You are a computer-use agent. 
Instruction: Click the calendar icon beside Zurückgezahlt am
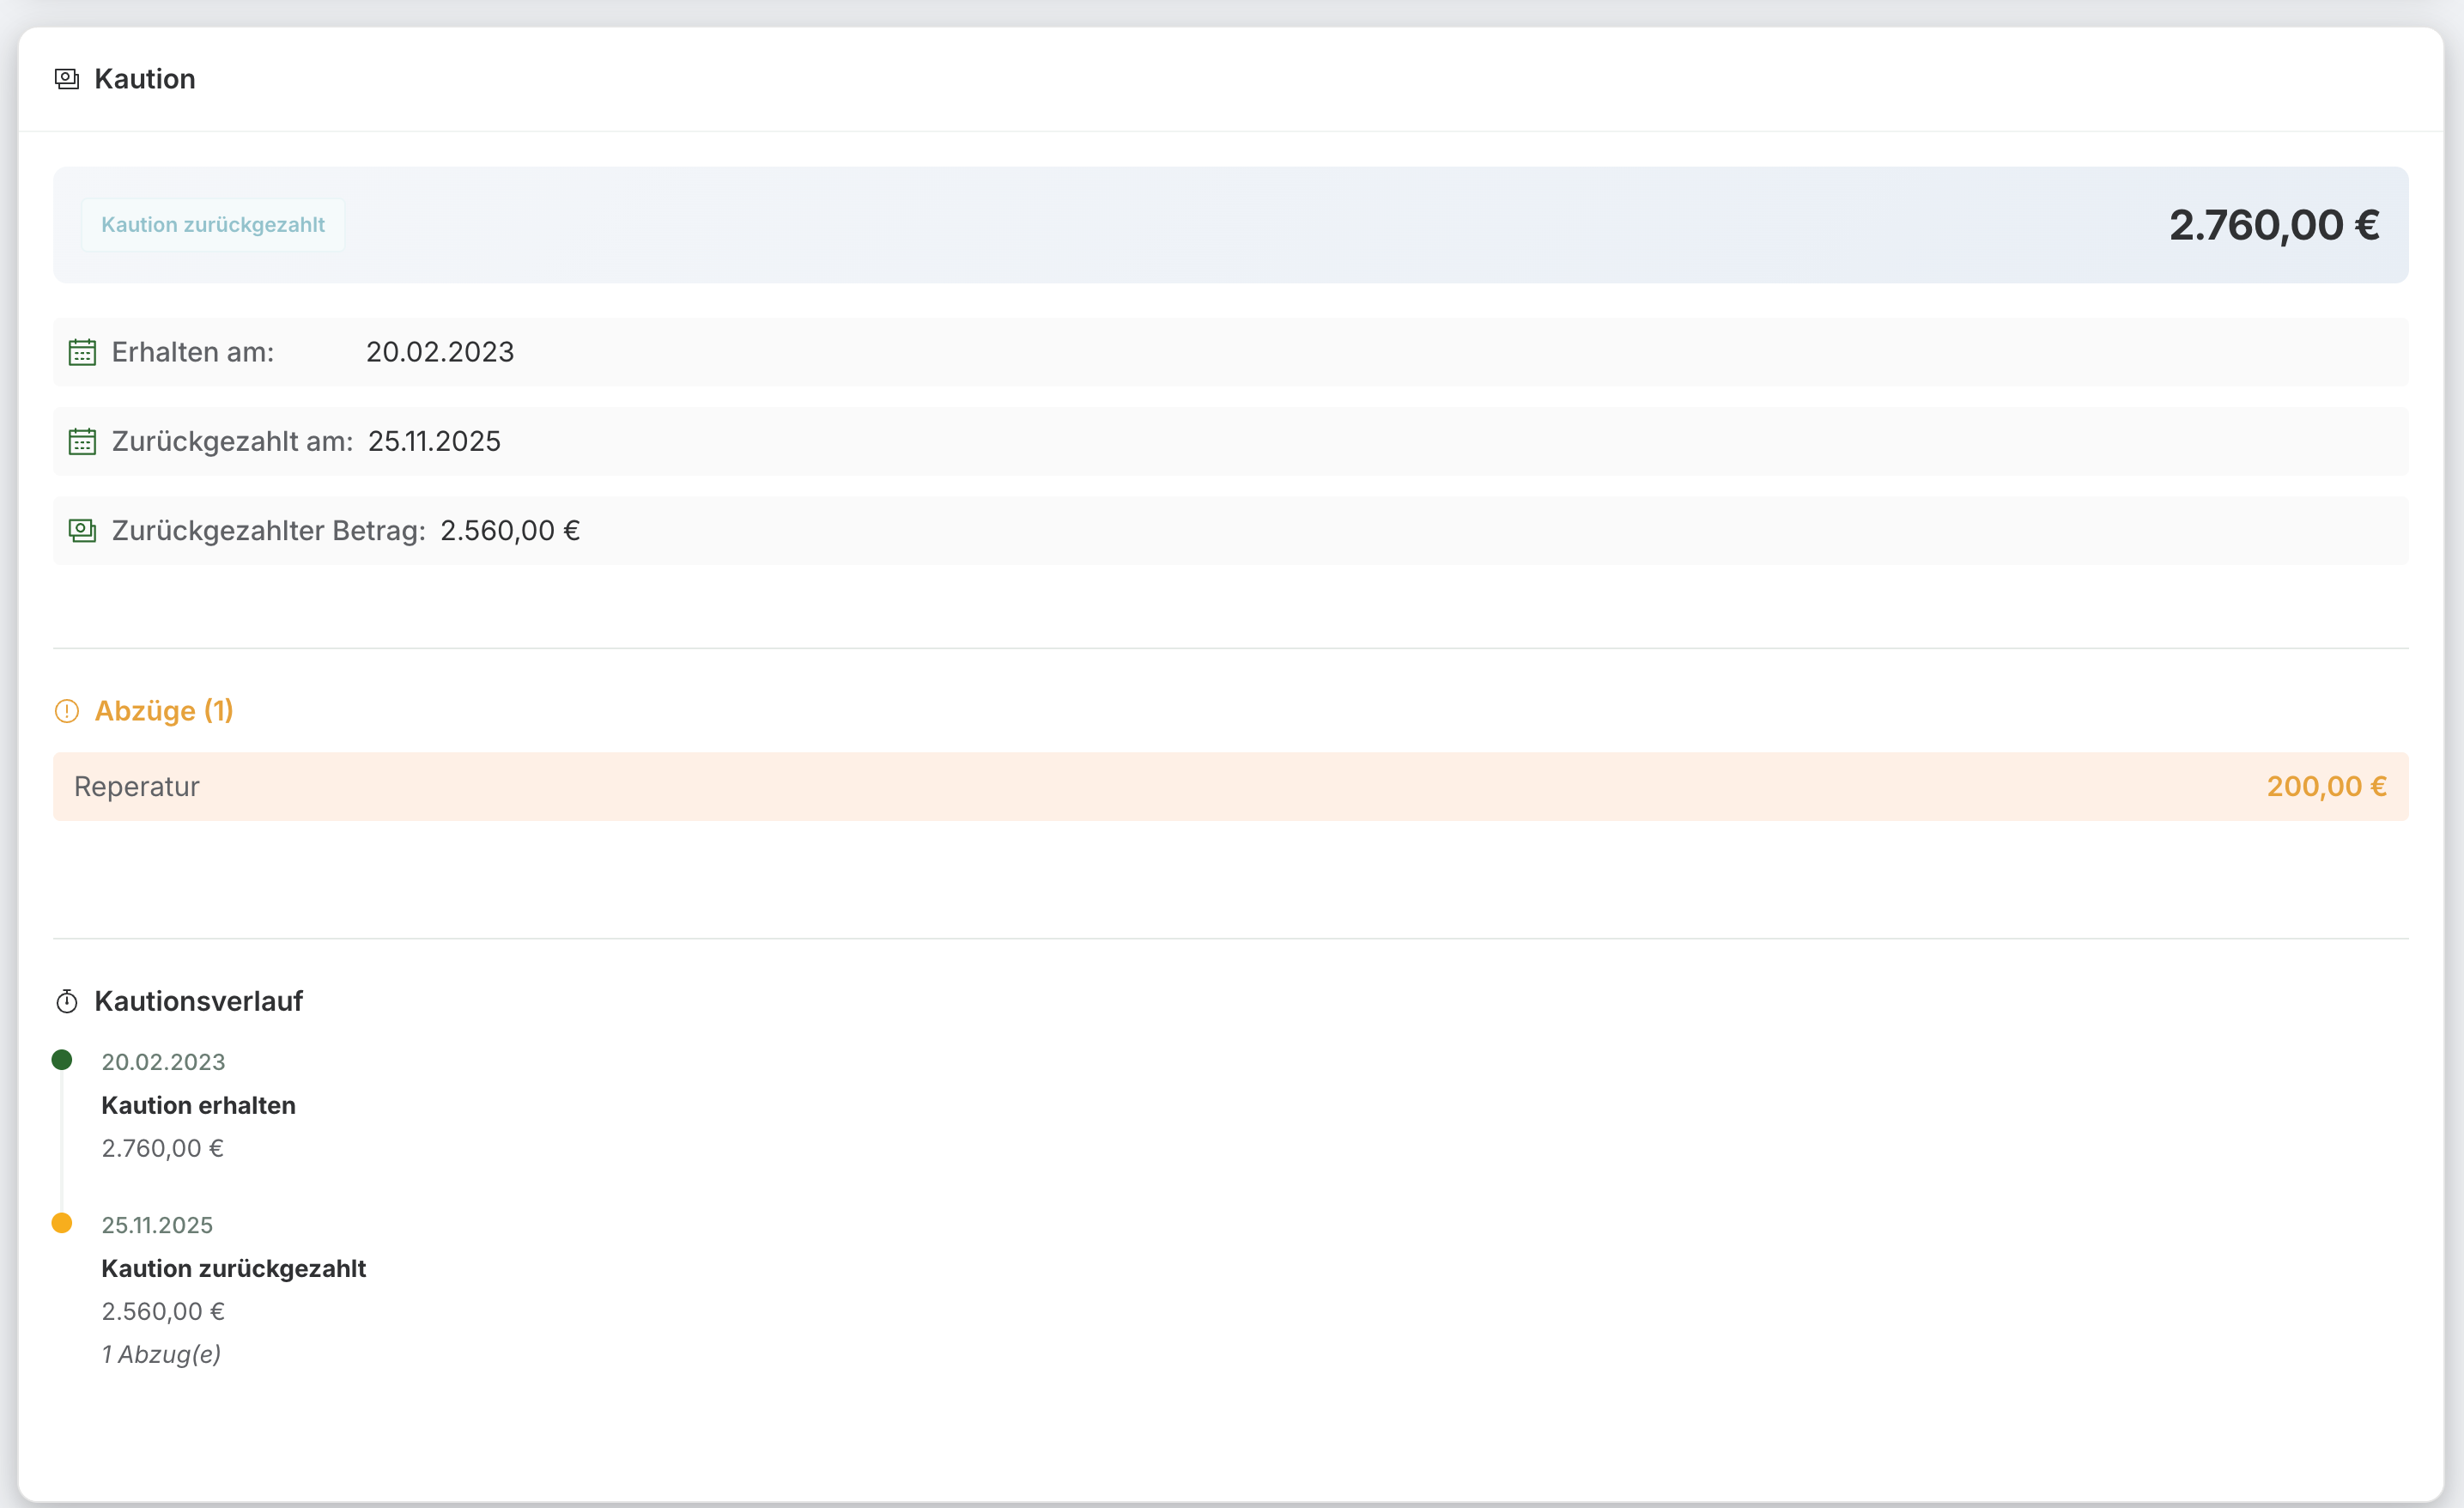click(82, 441)
